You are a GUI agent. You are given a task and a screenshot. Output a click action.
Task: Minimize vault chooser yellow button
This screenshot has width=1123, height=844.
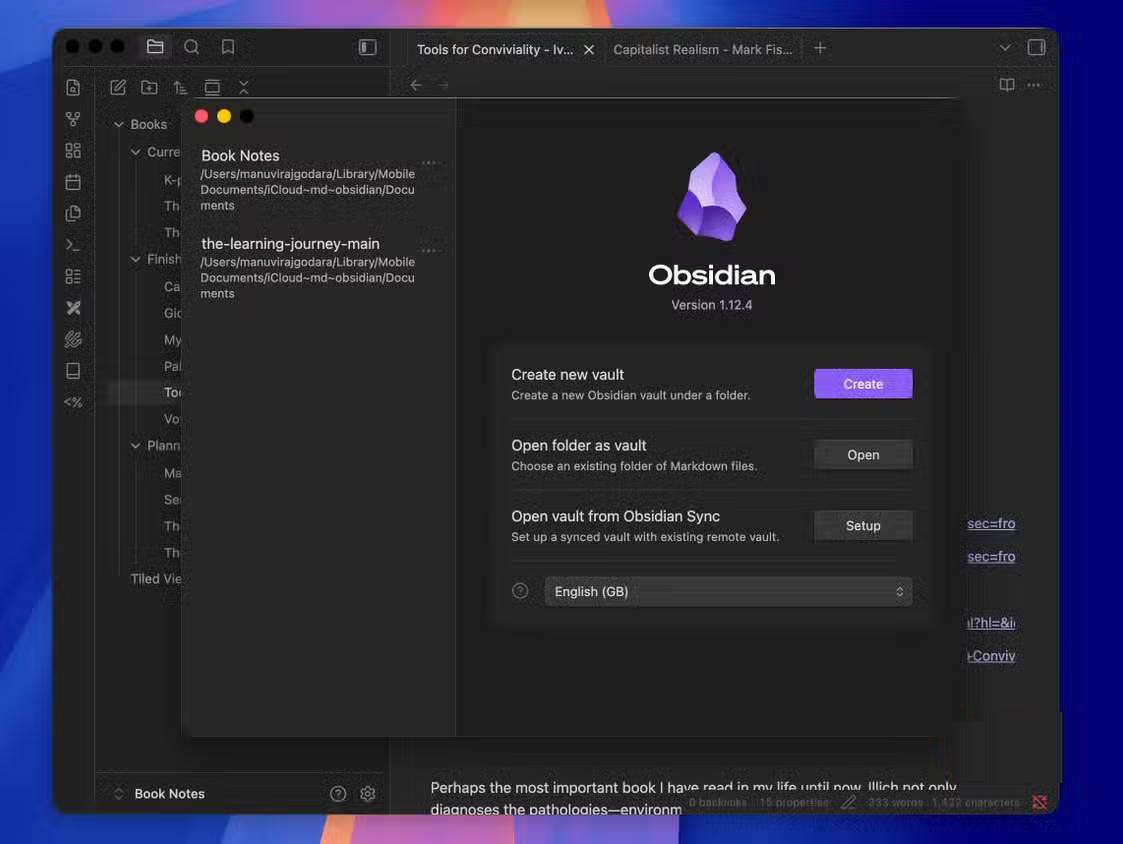224,116
